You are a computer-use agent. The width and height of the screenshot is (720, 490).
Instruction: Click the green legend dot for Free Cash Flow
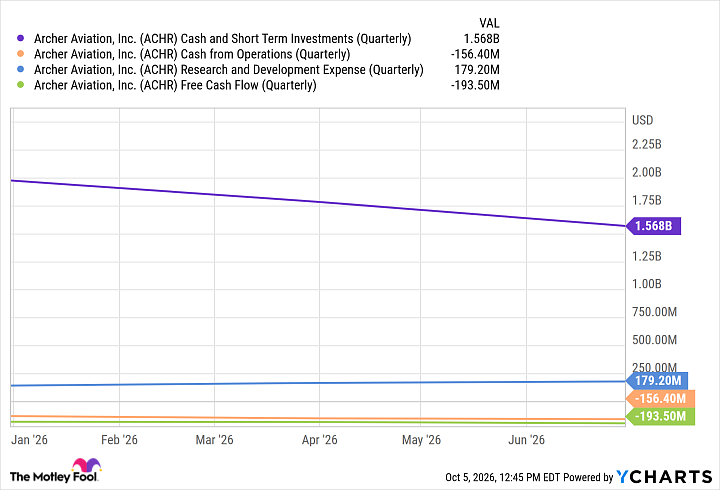(20, 85)
